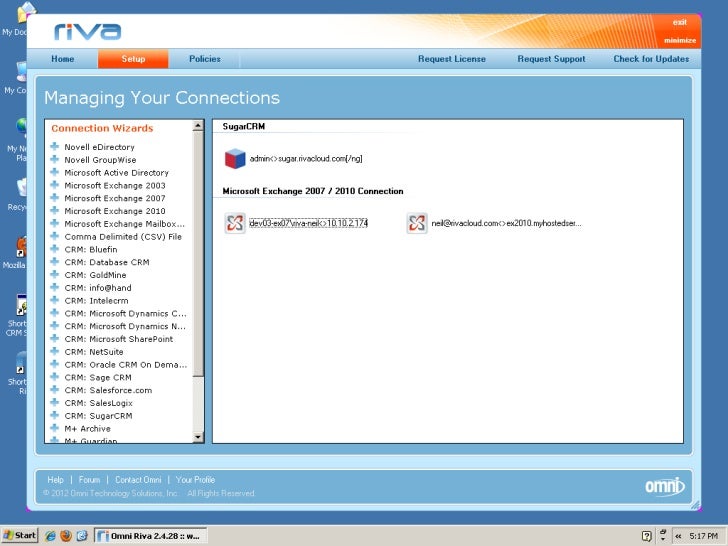Click the plus icon beside Microsoft Exchange 2003
Image resolution: width=728 pixels, height=546 pixels.
[55, 185]
